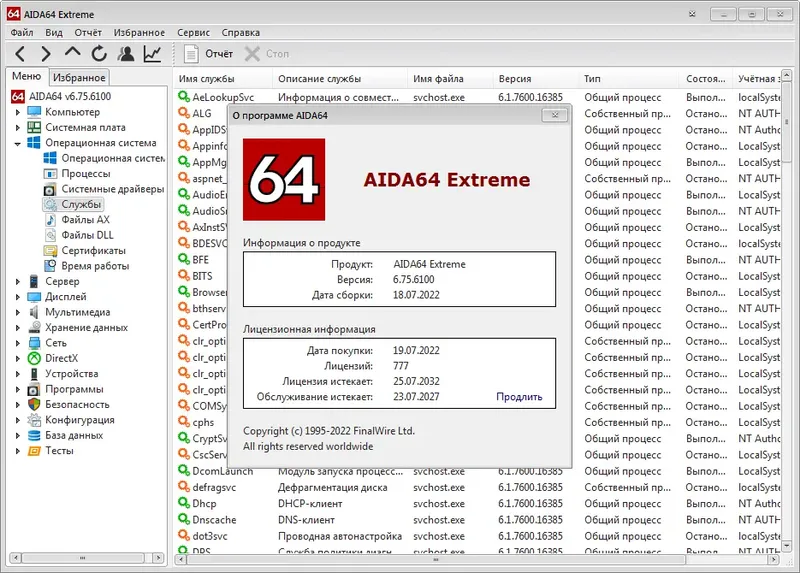The width and height of the screenshot is (800, 573).
Task: Click the Операционная система Windows icon
Action: (x=34, y=142)
